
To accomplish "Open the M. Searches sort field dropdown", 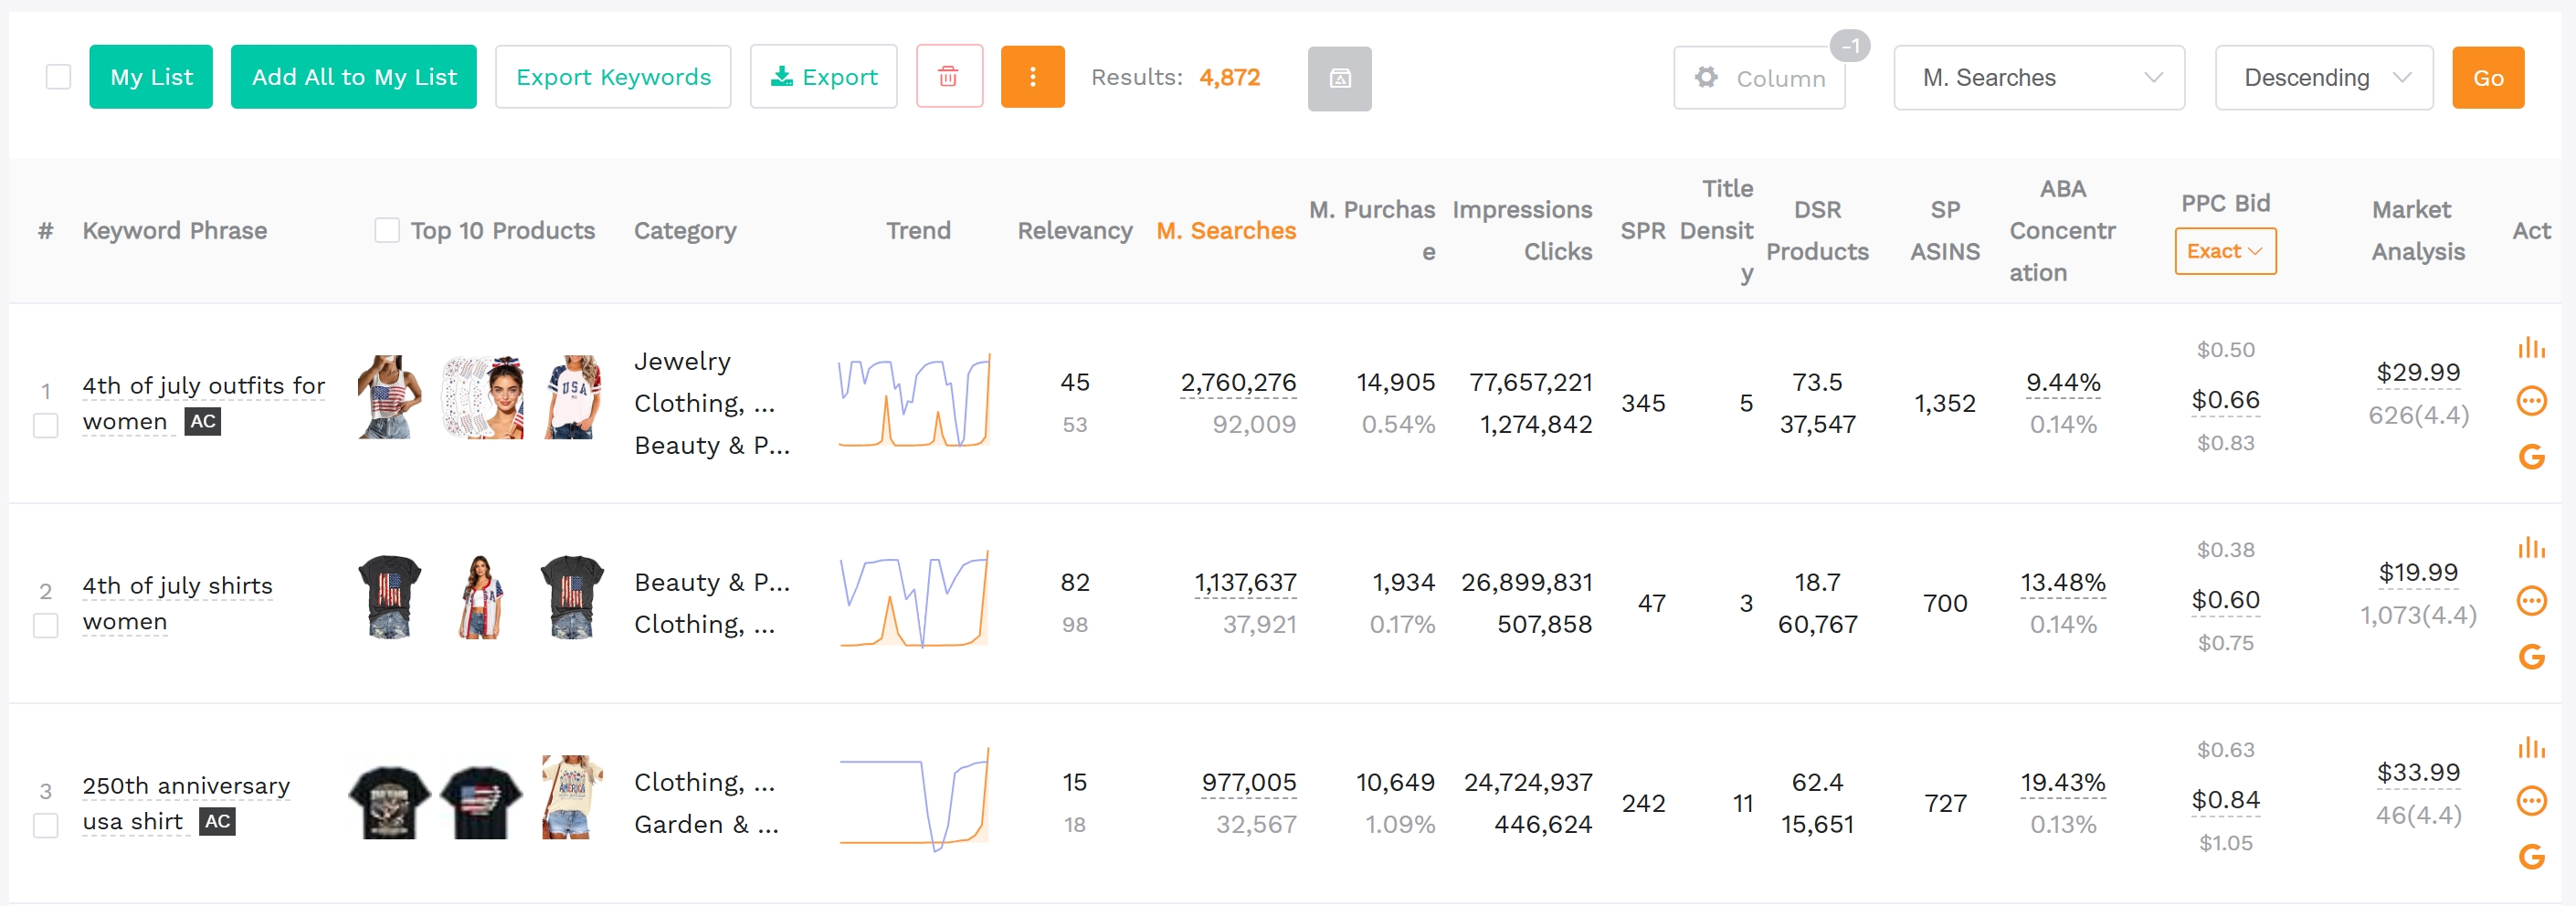I will (x=2038, y=78).
